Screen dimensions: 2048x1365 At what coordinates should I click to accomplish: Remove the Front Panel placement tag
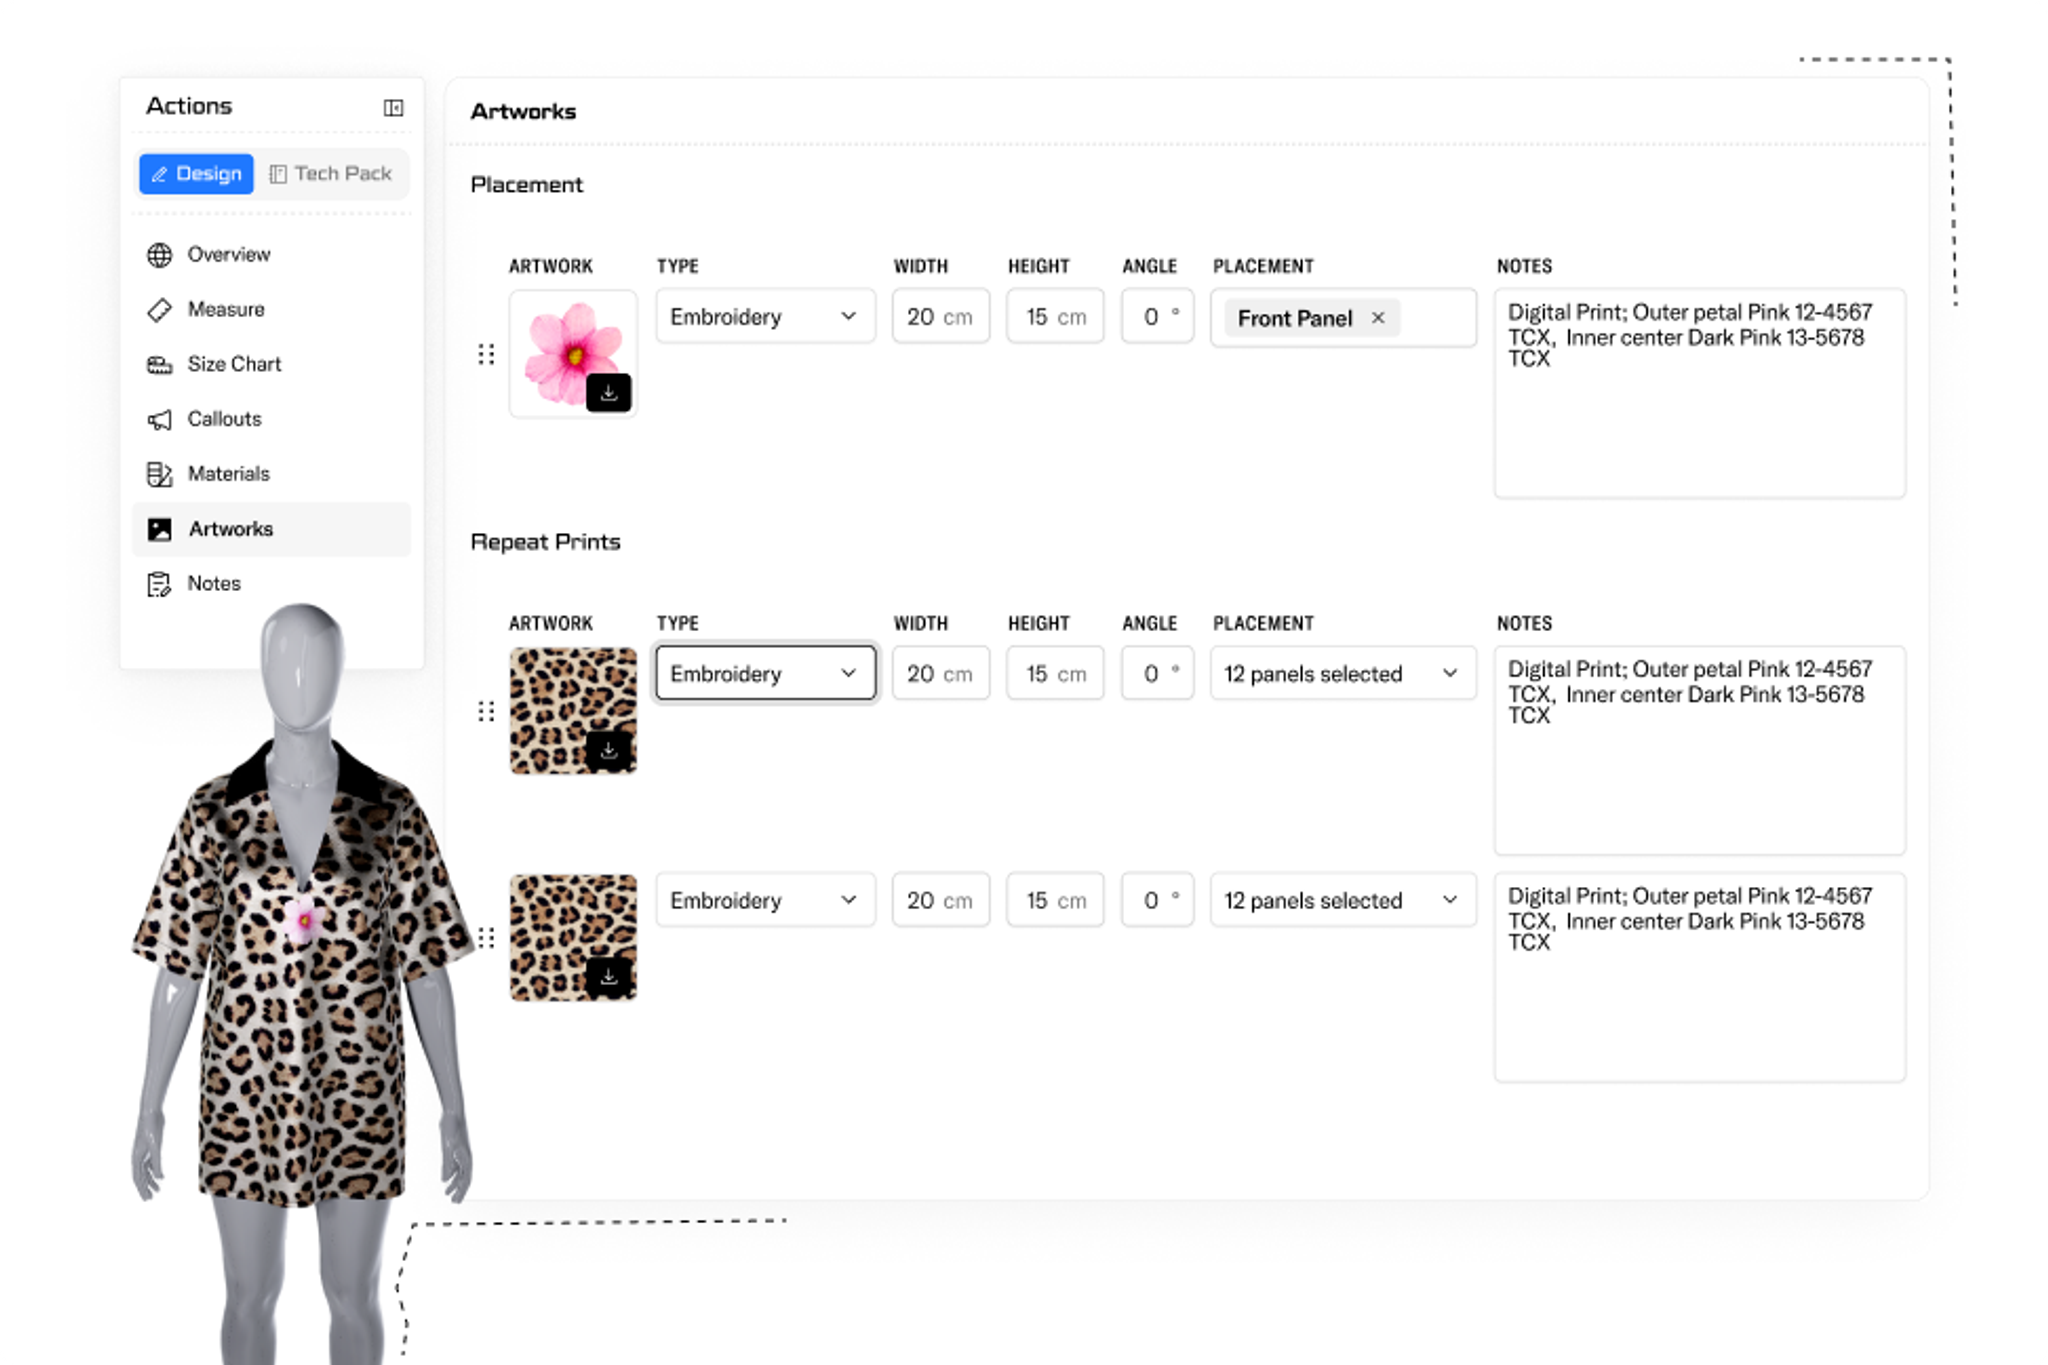1378,317
